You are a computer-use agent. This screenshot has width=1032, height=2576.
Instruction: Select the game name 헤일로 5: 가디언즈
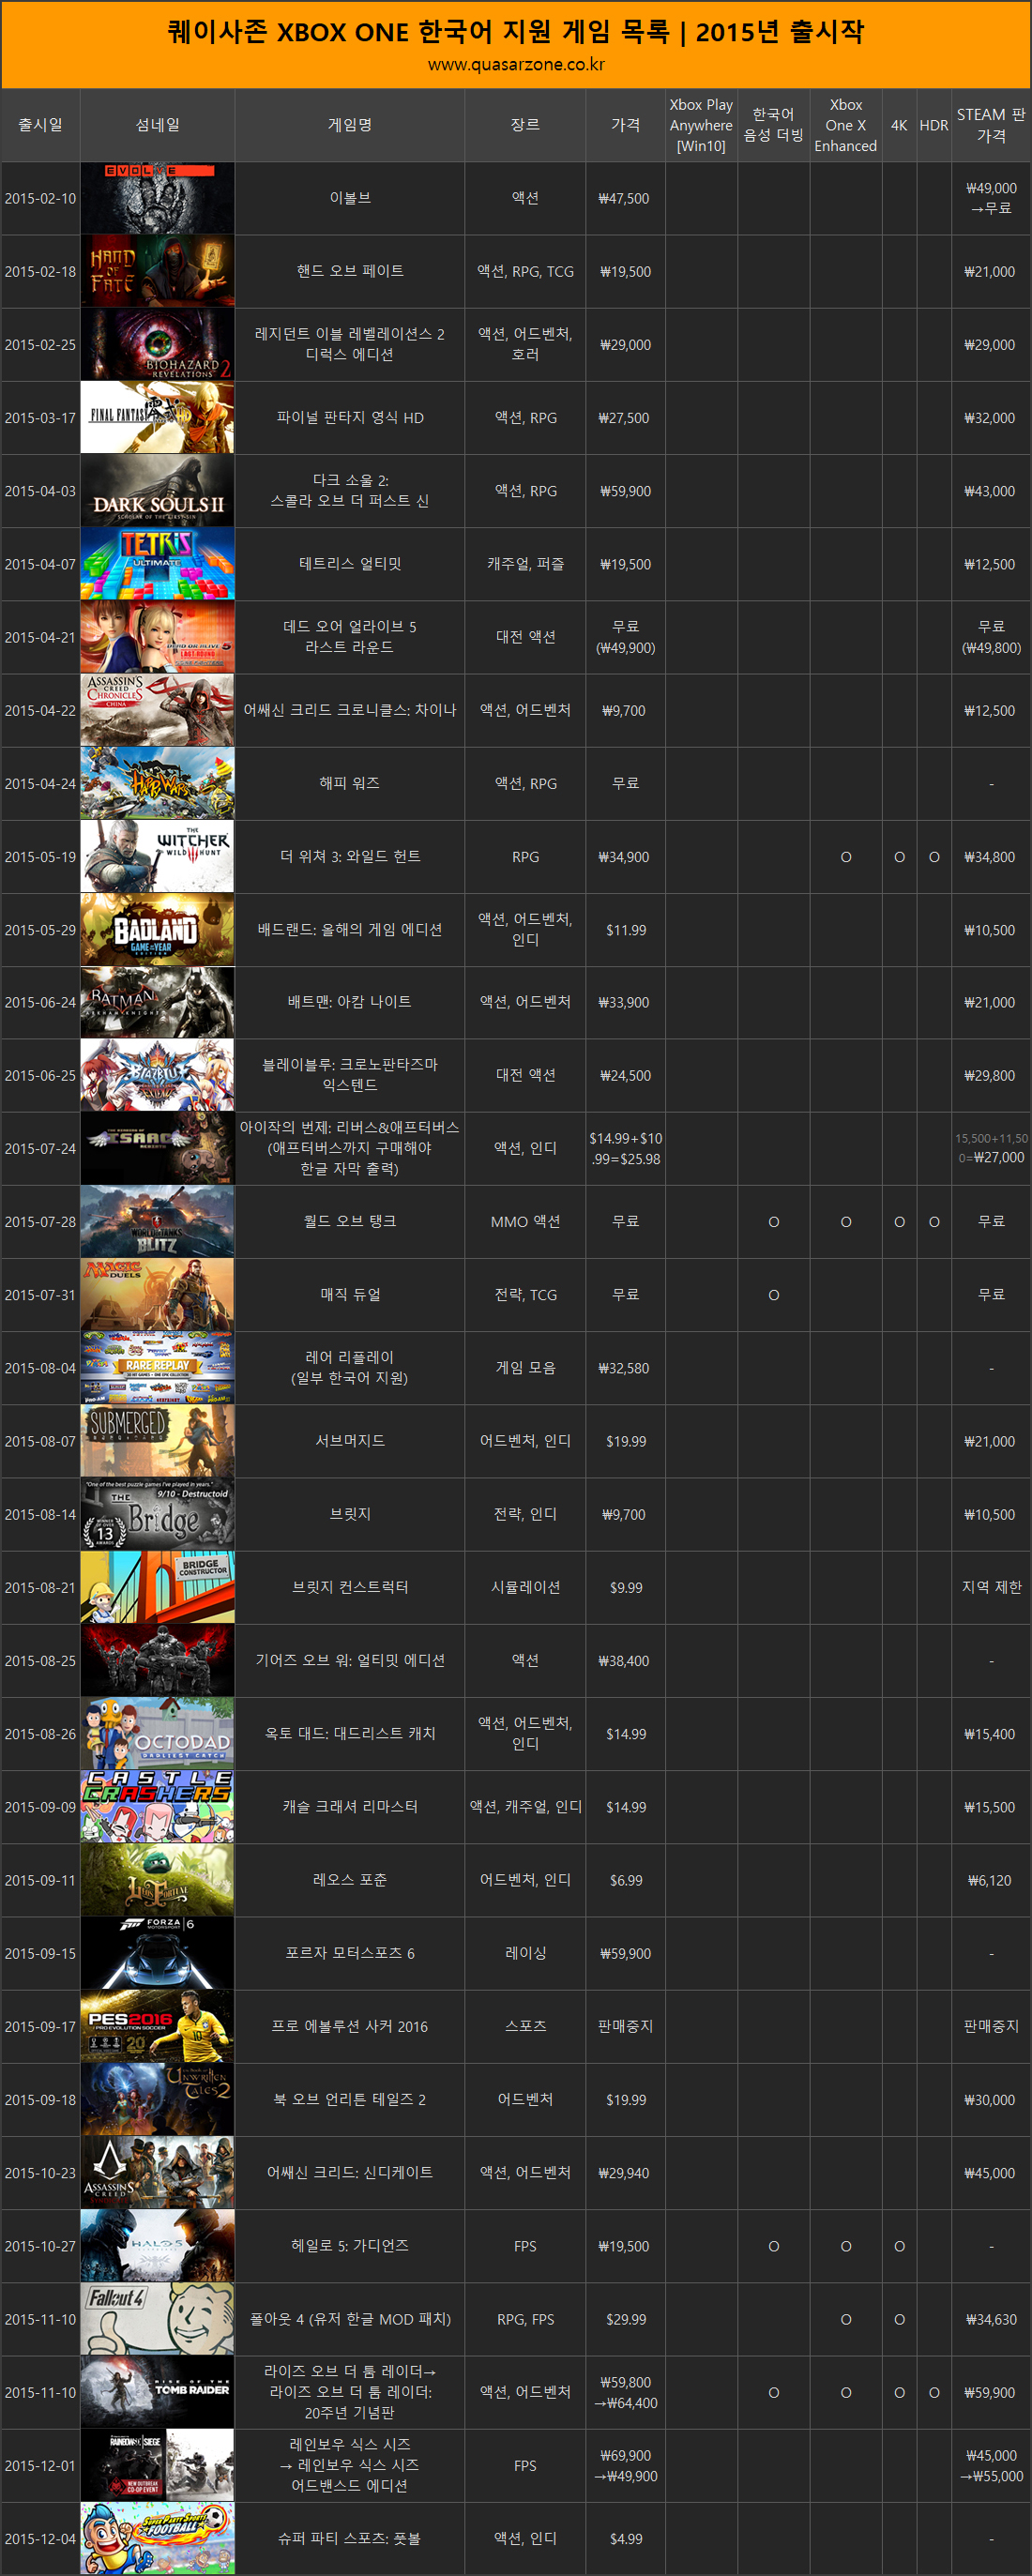click(350, 2245)
